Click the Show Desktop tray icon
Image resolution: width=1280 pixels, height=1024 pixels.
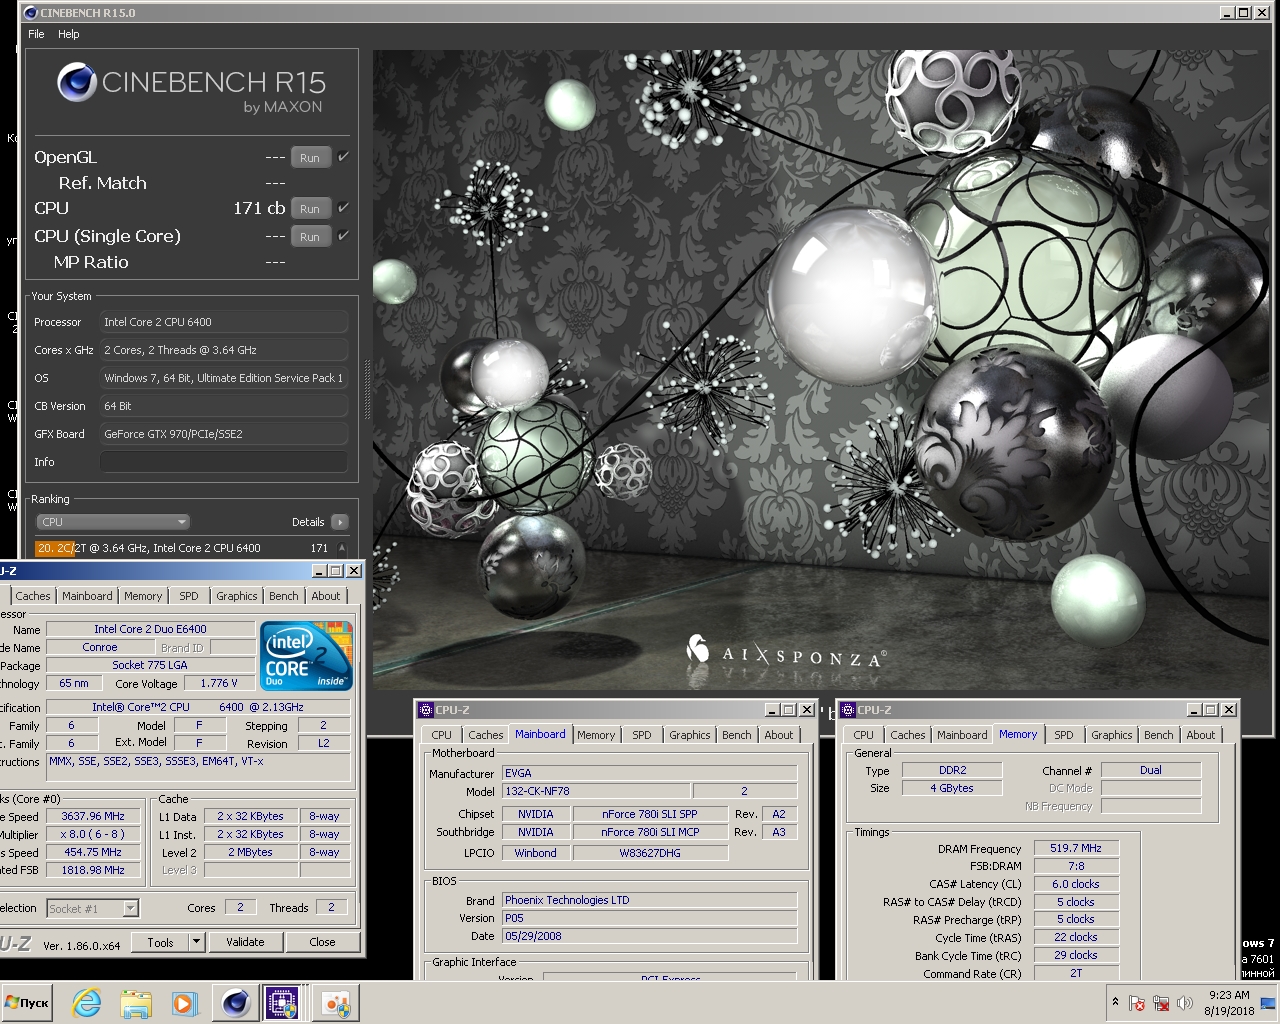point(1269,1003)
